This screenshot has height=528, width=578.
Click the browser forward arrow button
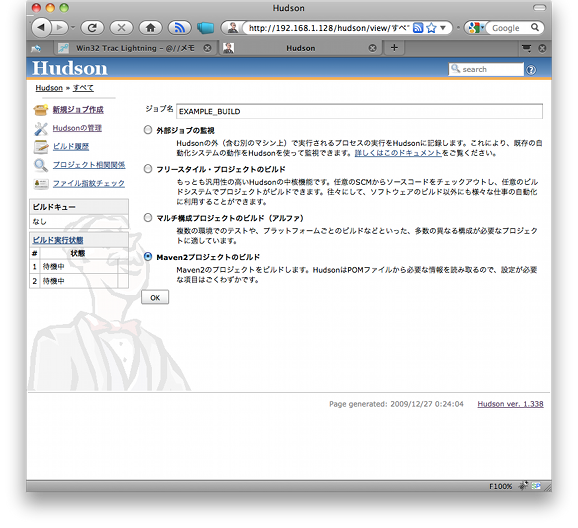pyautogui.click(x=59, y=28)
